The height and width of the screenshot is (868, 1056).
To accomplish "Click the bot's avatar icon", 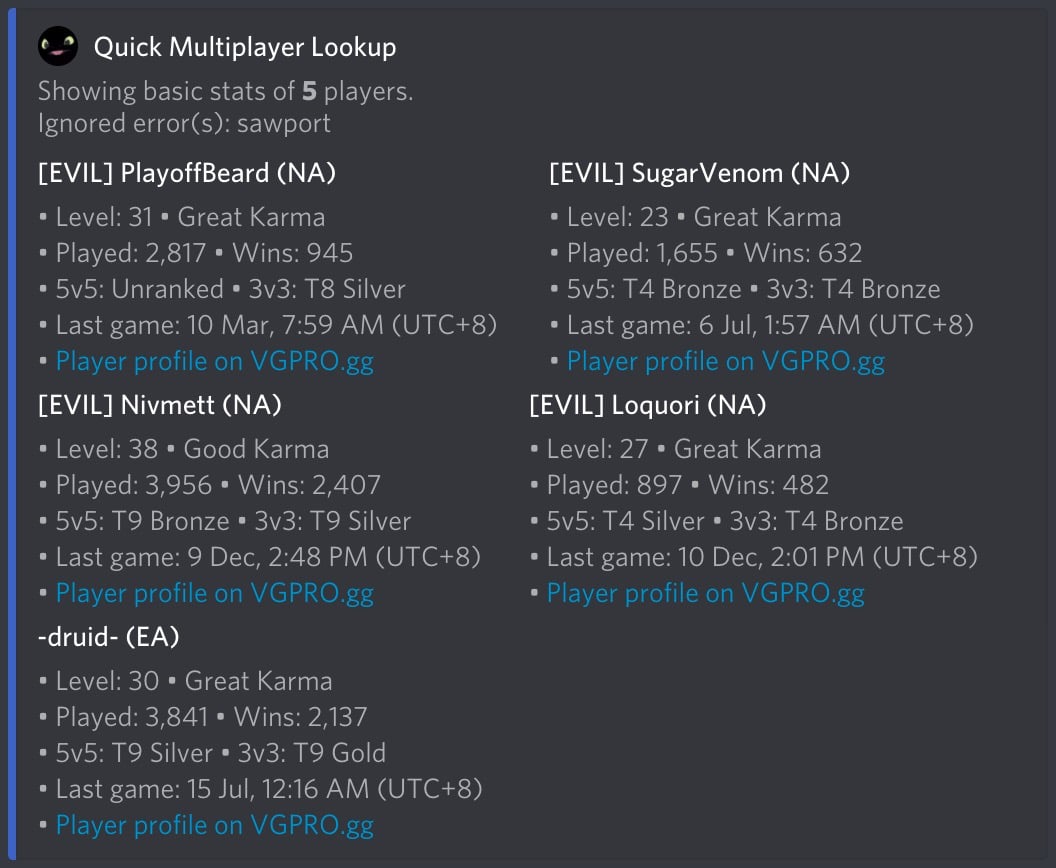I will (x=57, y=46).
